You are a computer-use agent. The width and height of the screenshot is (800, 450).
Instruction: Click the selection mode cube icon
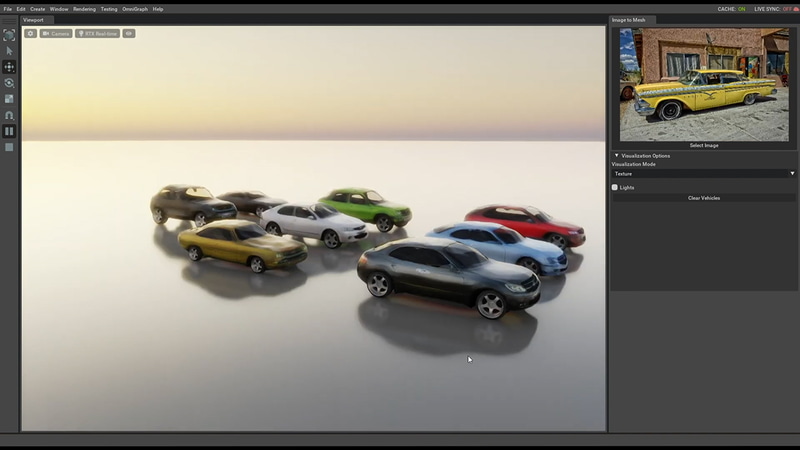point(9,35)
